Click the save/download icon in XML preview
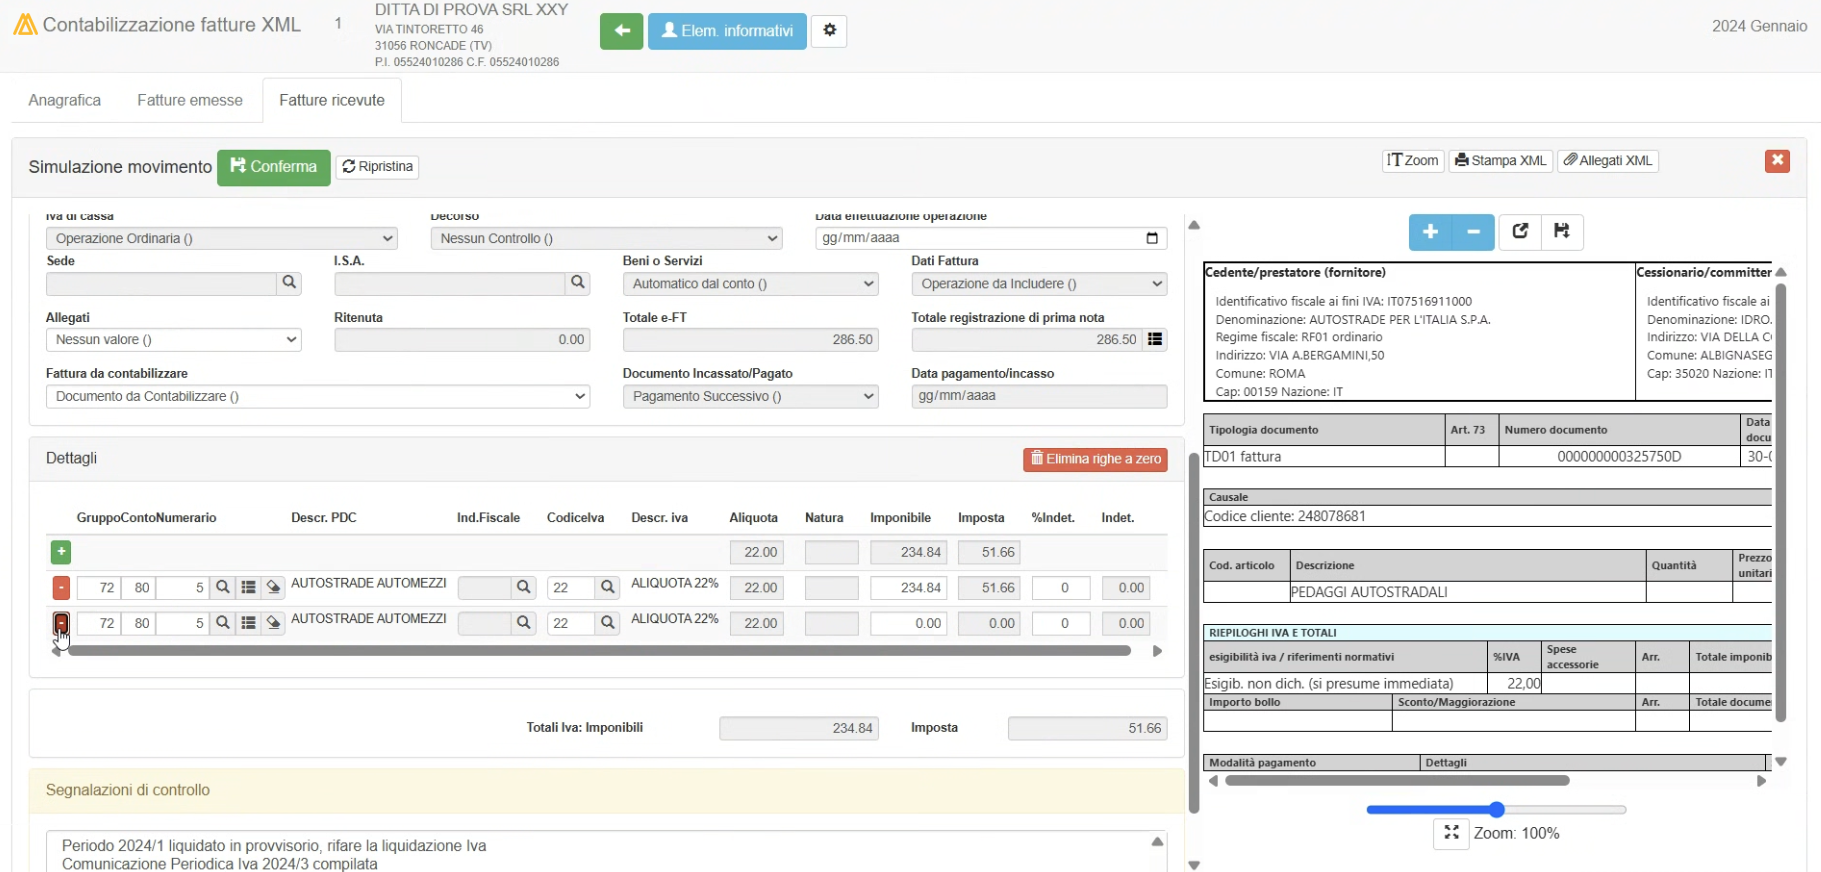This screenshot has width=1821, height=872. (x=1562, y=232)
